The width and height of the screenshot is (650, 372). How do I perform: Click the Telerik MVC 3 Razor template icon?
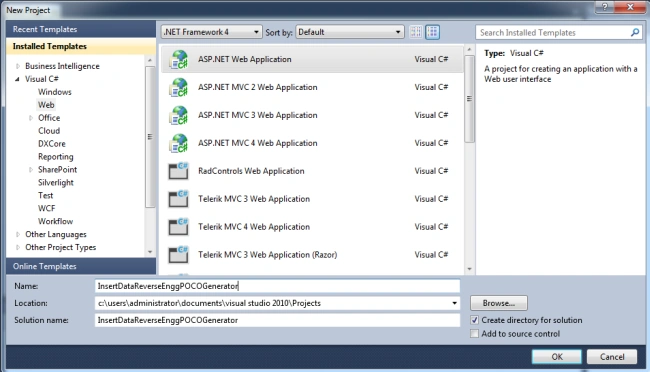click(179, 254)
